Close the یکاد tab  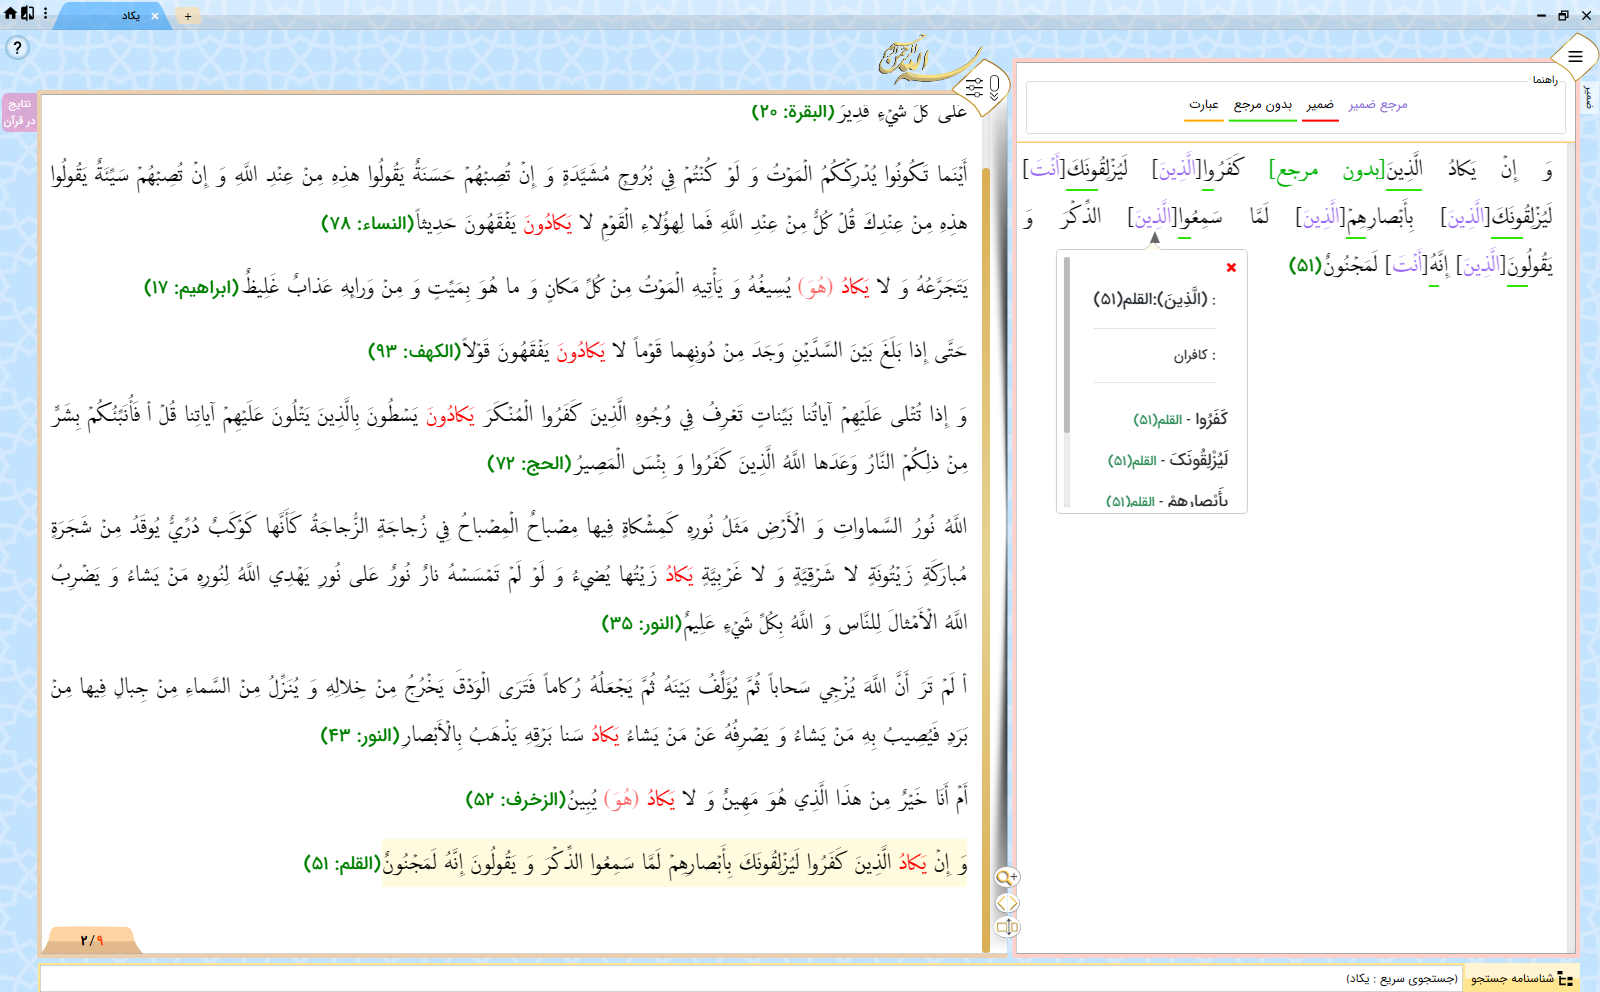155,16
